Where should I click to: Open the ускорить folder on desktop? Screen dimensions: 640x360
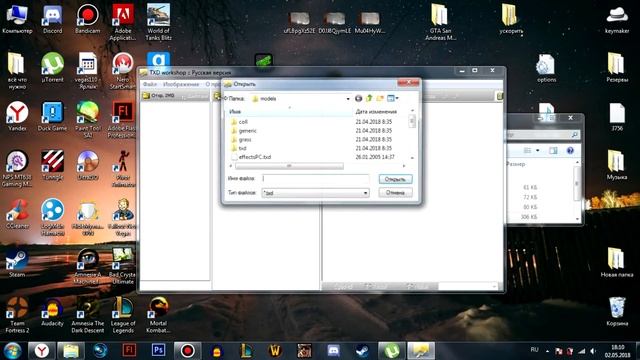(511, 19)
